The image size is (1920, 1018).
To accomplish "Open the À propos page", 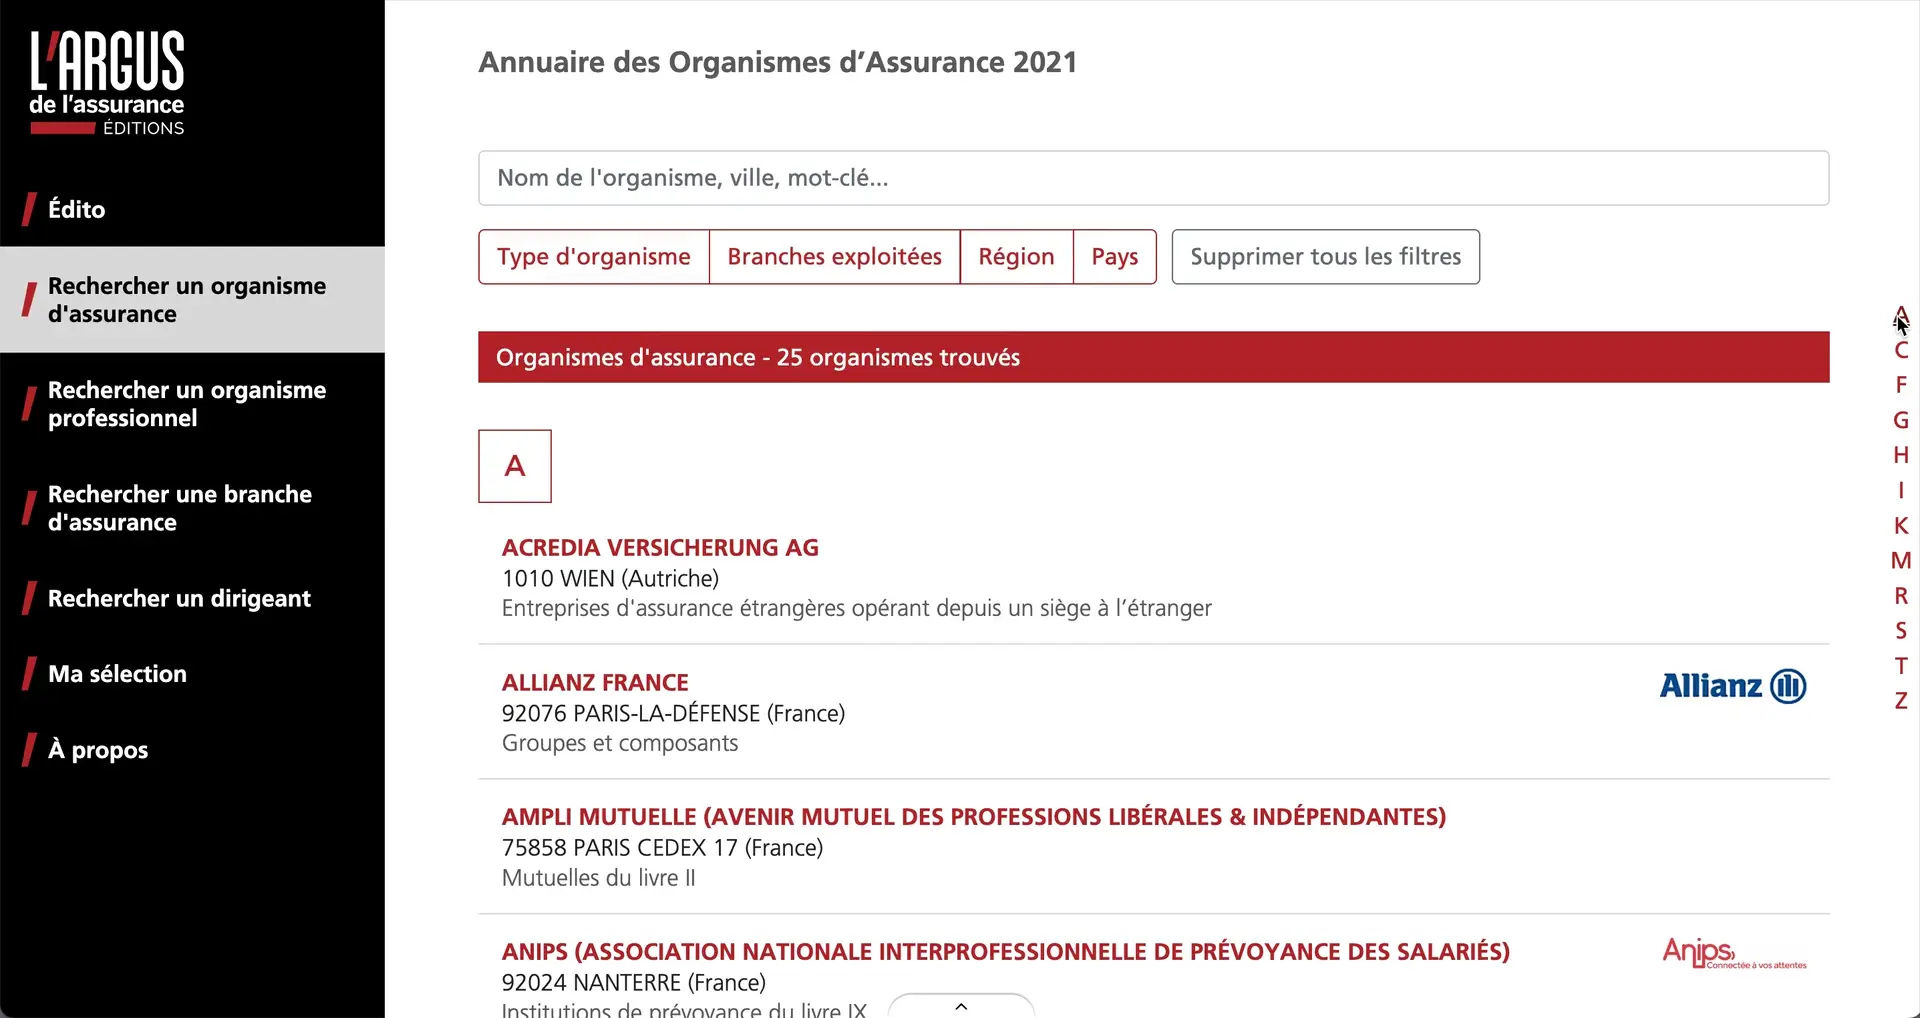I will (x=98, y=750).
